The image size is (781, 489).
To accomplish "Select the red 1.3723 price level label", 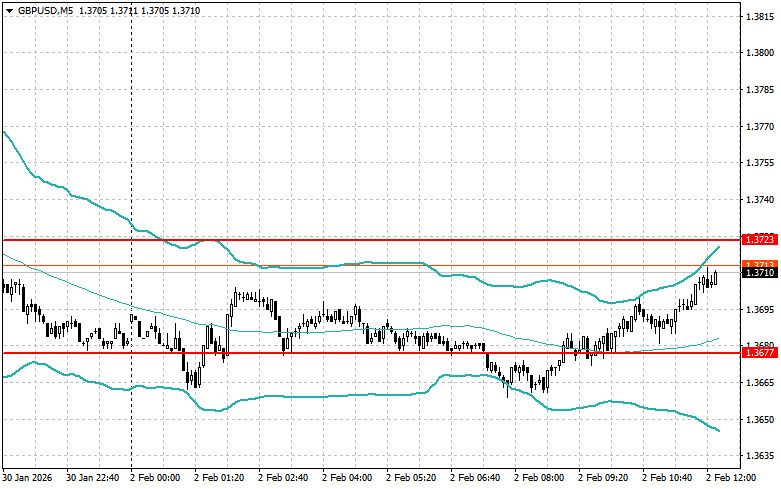I will click(760, 240).
